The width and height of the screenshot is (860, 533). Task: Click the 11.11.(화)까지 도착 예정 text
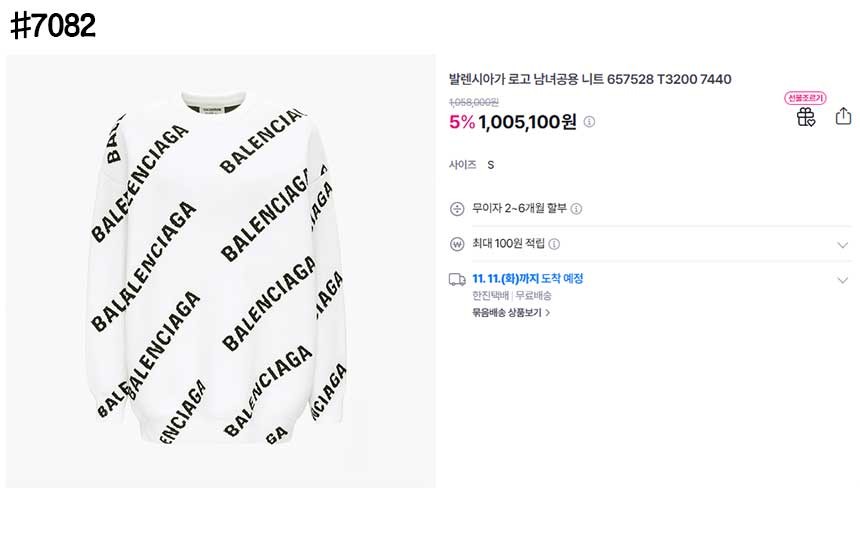[x=527, y=279]
